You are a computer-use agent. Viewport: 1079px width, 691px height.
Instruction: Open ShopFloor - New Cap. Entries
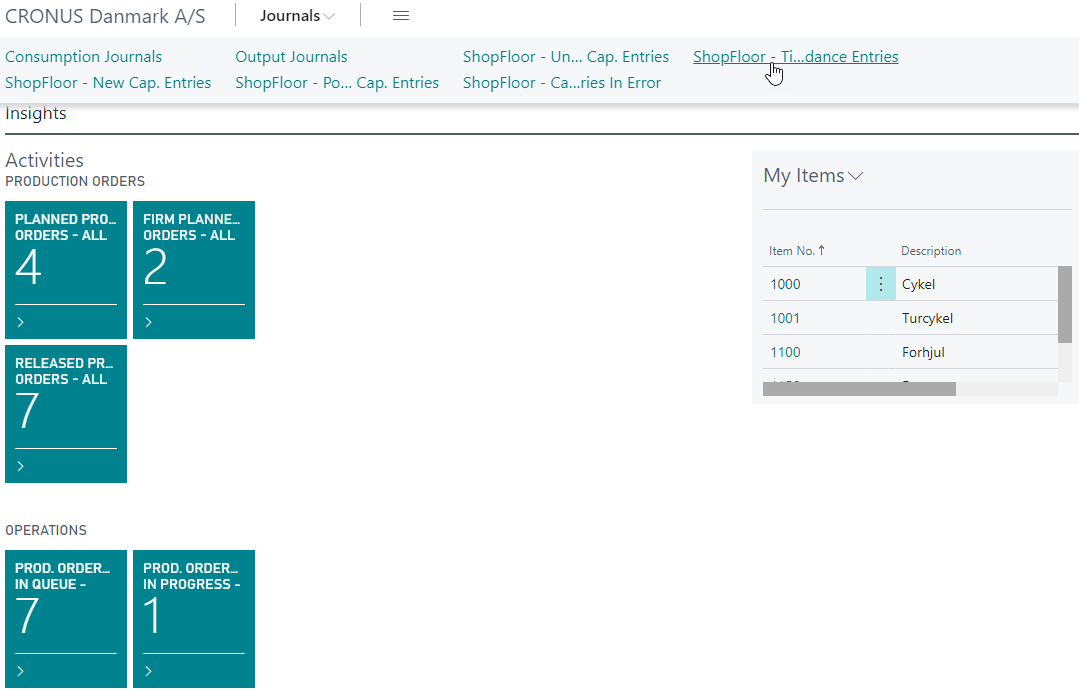(108, 82)
